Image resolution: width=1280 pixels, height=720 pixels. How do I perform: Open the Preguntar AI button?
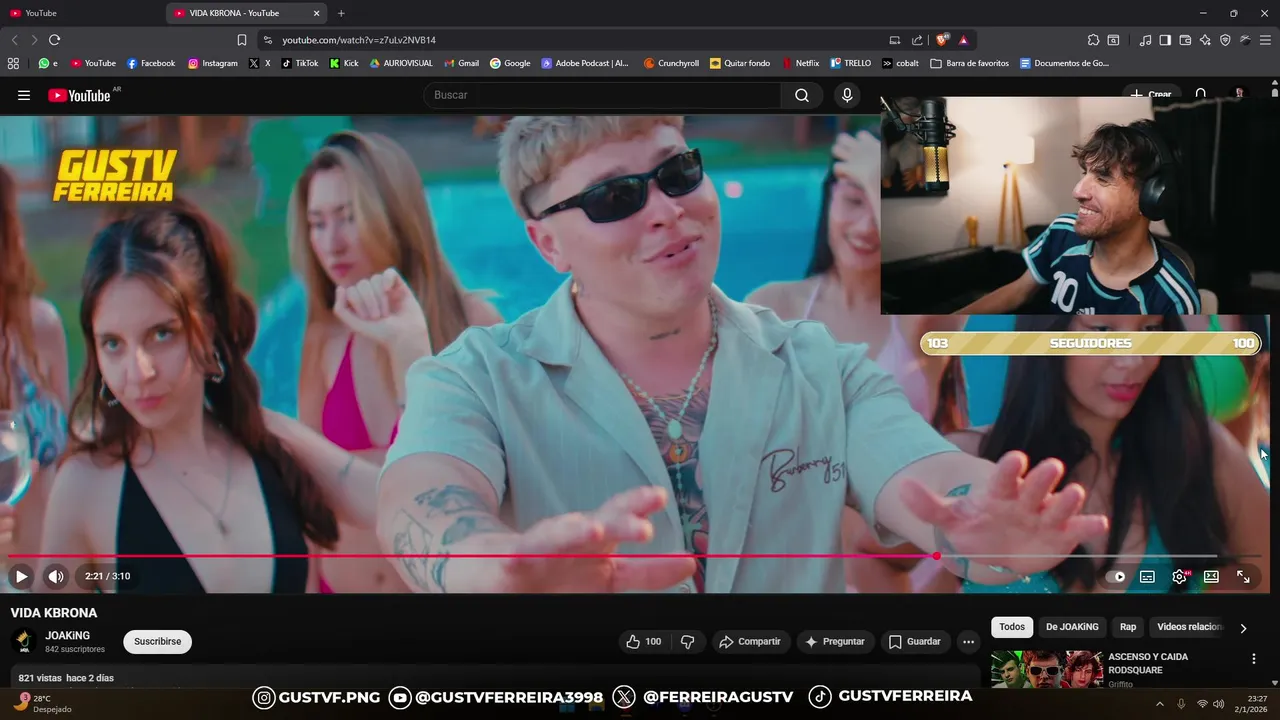(x=835, y=642)
